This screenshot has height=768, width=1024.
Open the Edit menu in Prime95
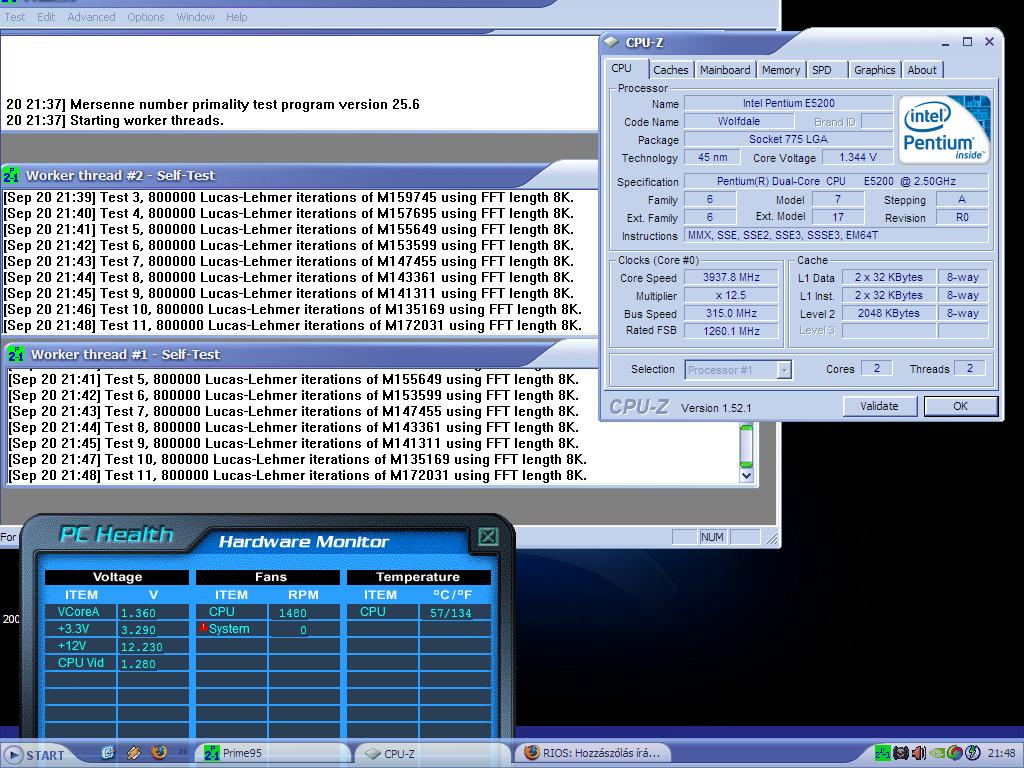[46, 17]
